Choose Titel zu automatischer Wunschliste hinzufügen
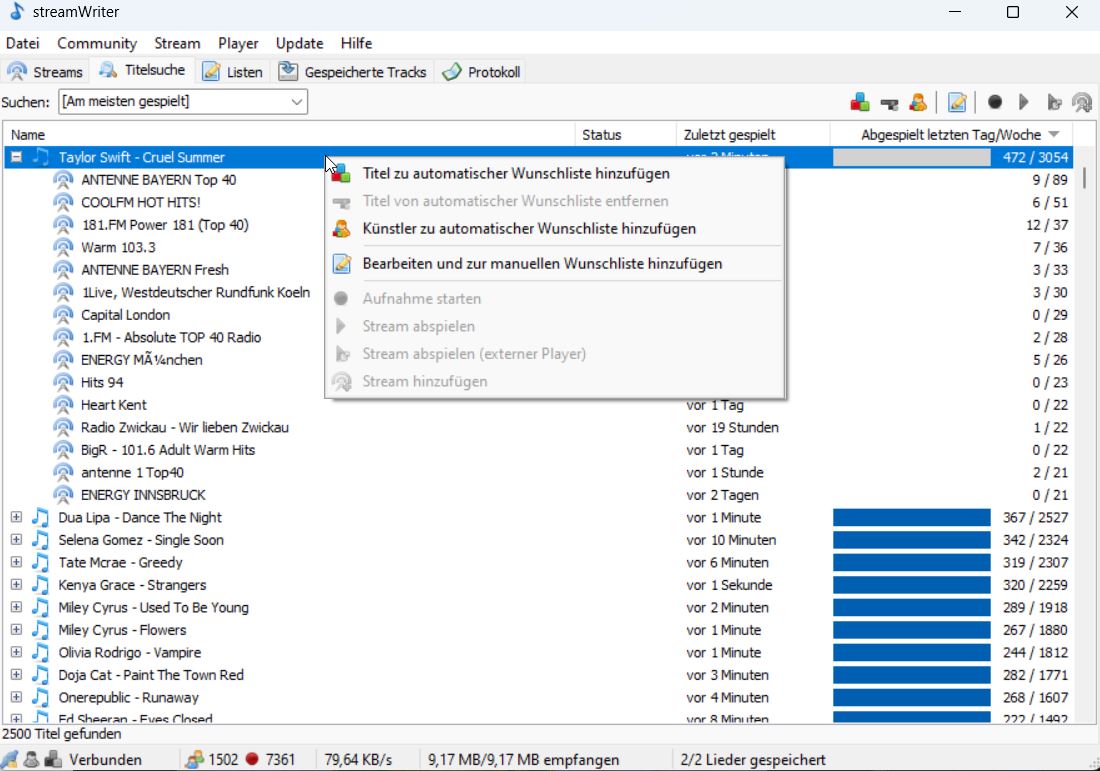 516,174
